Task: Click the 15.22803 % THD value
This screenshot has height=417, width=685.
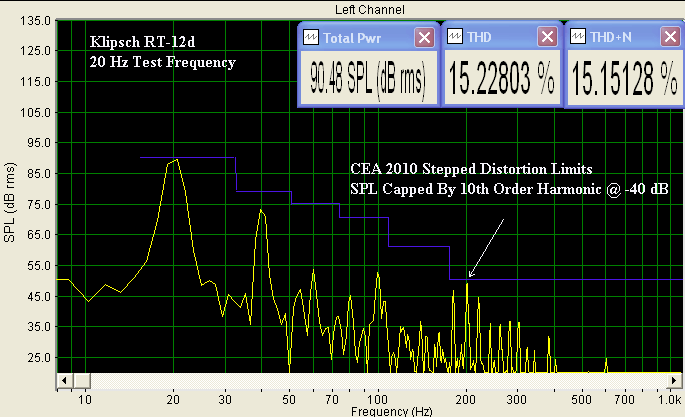Action: [502, 79]
